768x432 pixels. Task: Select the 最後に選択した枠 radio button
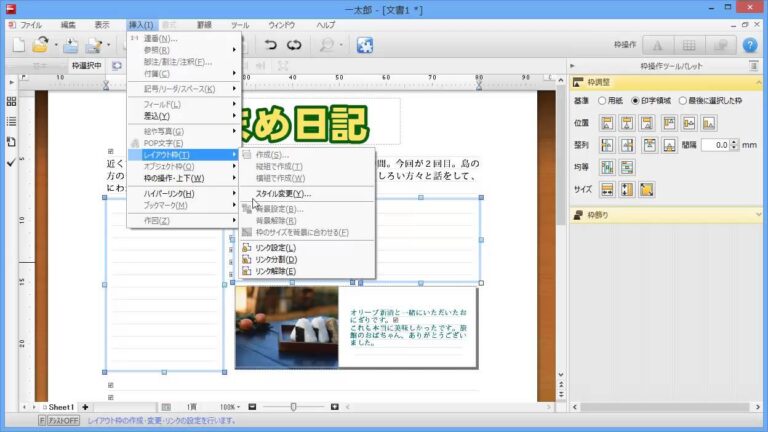click(x=682, y=100)
